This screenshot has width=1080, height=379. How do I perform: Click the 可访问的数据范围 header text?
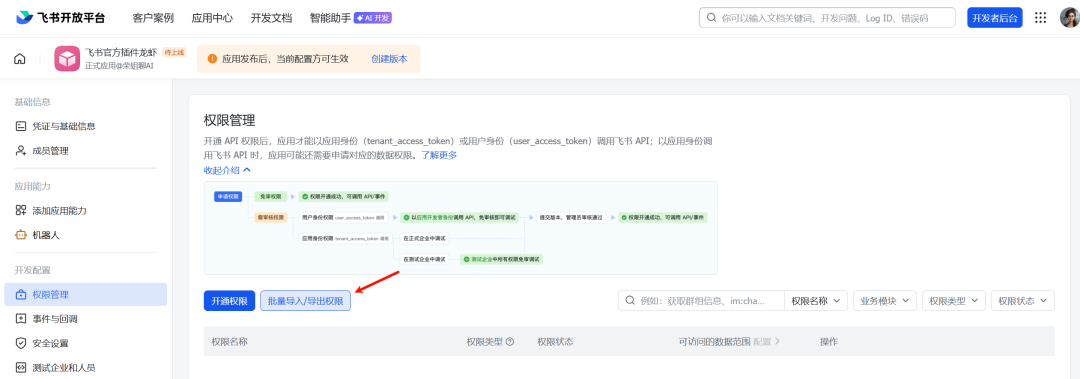click(714, 342)
